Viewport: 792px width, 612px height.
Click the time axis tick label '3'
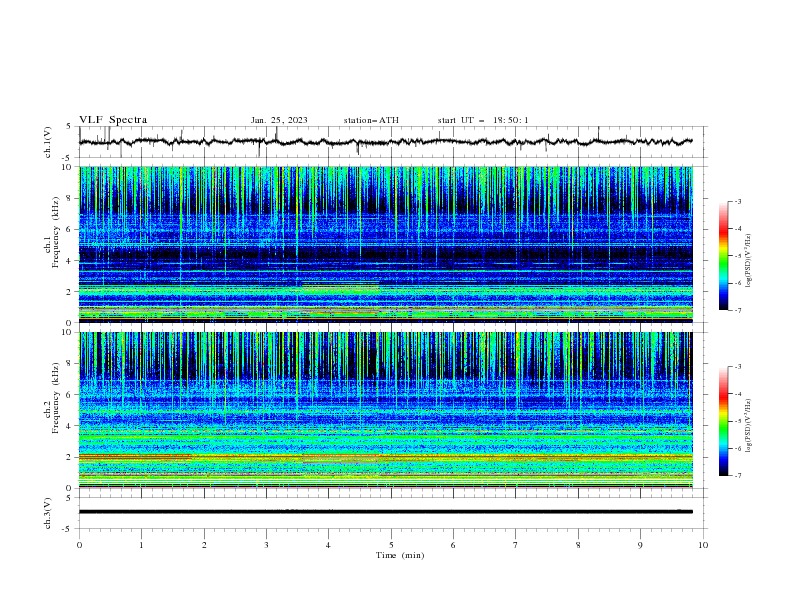tap(266, 545)
